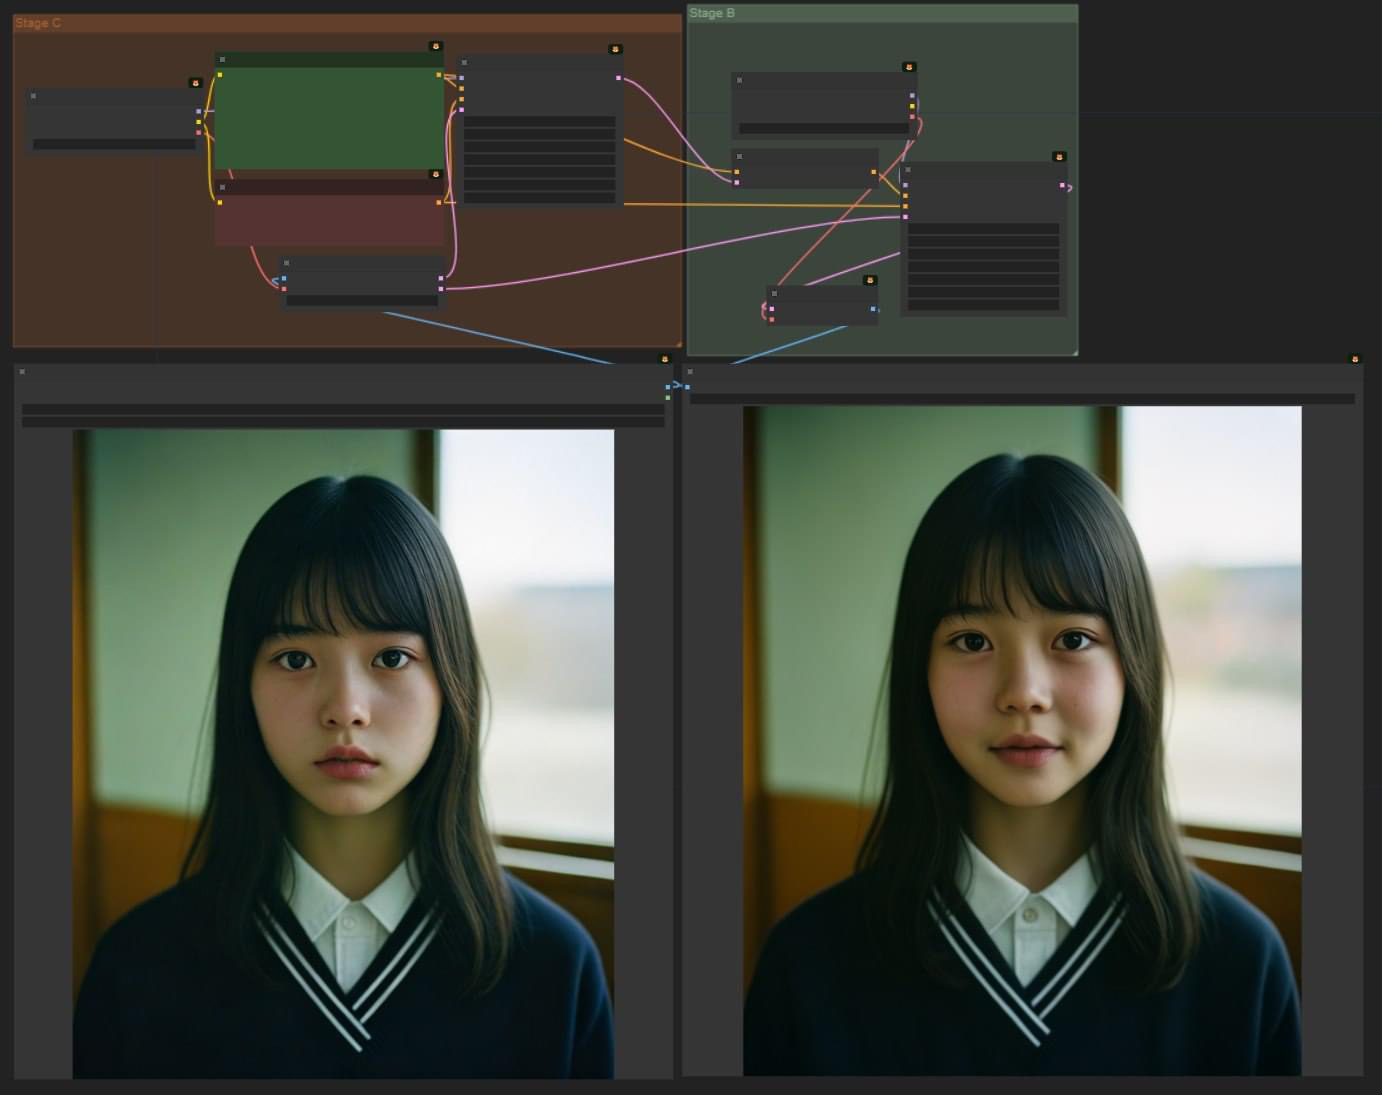Click the widget bar above the right portrait
This screenshot has width=1382, height=1095.
click(1022, 399)
